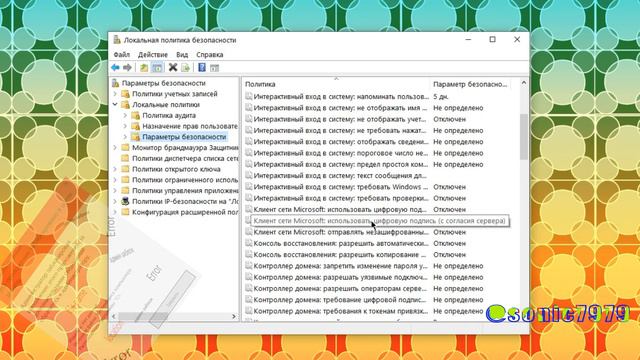
Task: Expand the Политики открытого ключа node
Action: (115, 169)
